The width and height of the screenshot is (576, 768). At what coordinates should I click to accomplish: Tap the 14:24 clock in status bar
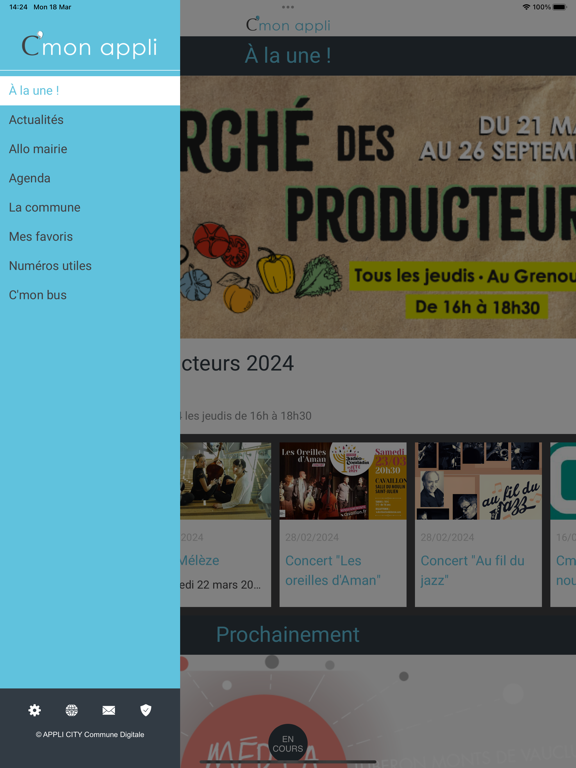click(19, 7)
